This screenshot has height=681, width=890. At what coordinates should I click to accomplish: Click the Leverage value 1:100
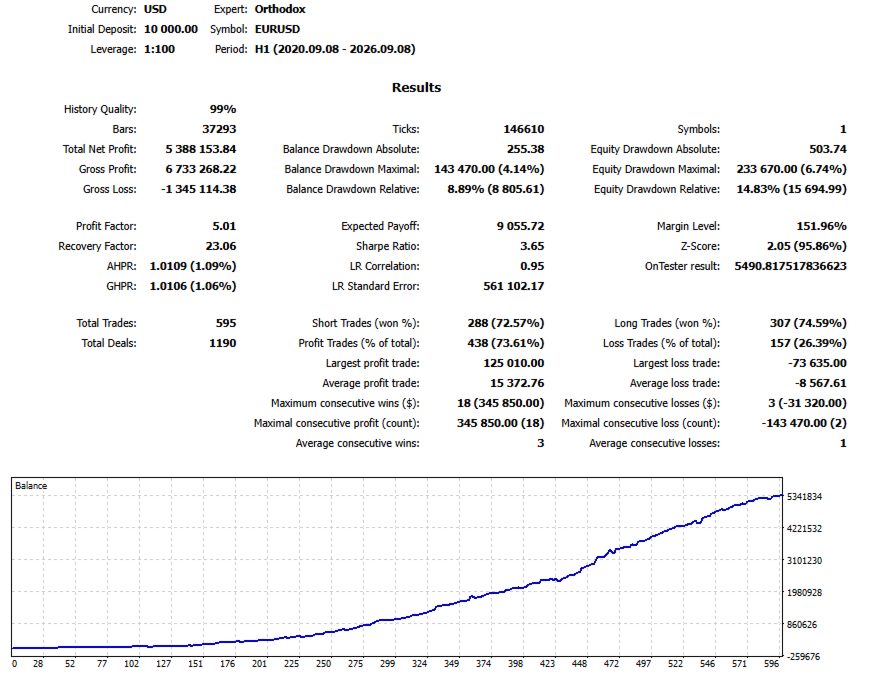click(159, 49)
